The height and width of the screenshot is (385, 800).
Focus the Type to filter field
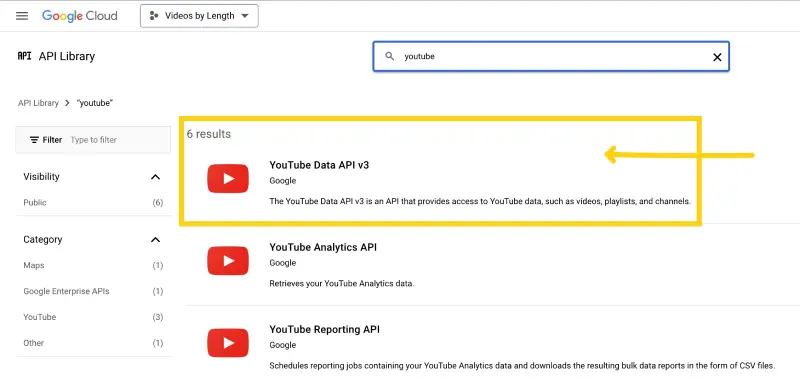(x=93, y=140)
